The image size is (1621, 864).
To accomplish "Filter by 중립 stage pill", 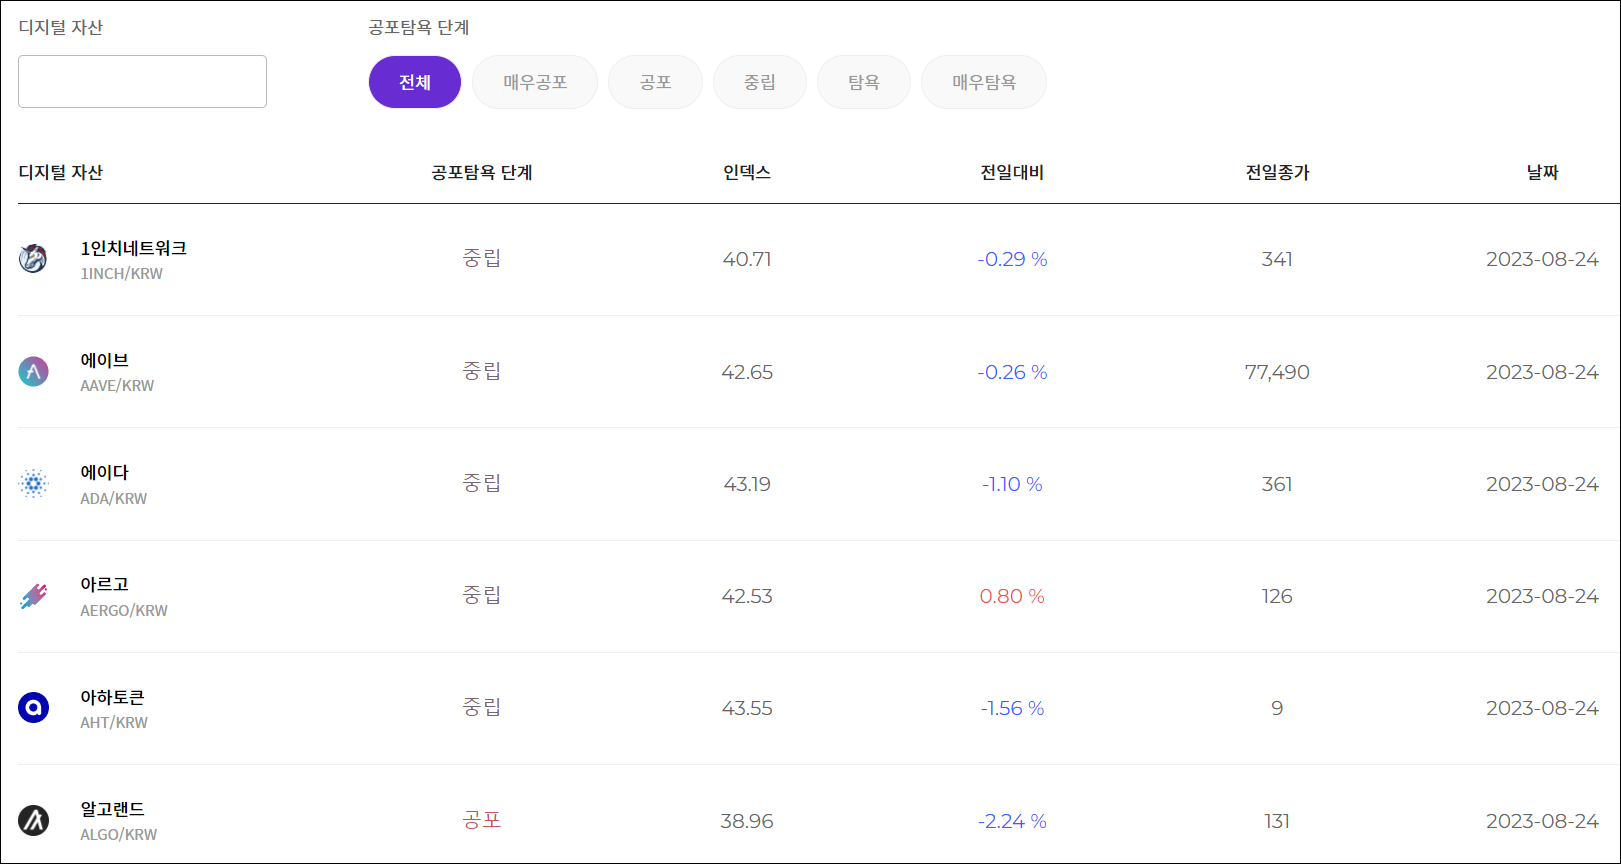I will pos(760,82).
